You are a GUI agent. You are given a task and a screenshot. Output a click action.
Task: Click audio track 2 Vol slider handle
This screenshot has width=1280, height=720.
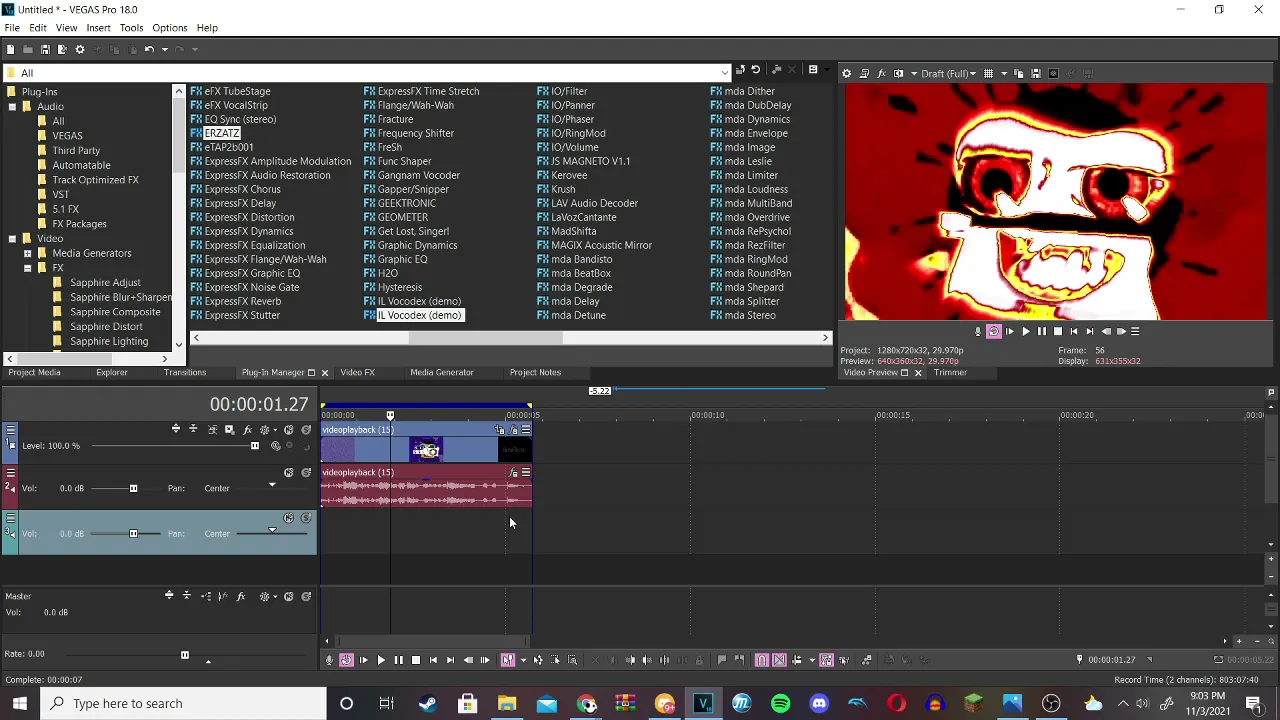tap(133, 488)
